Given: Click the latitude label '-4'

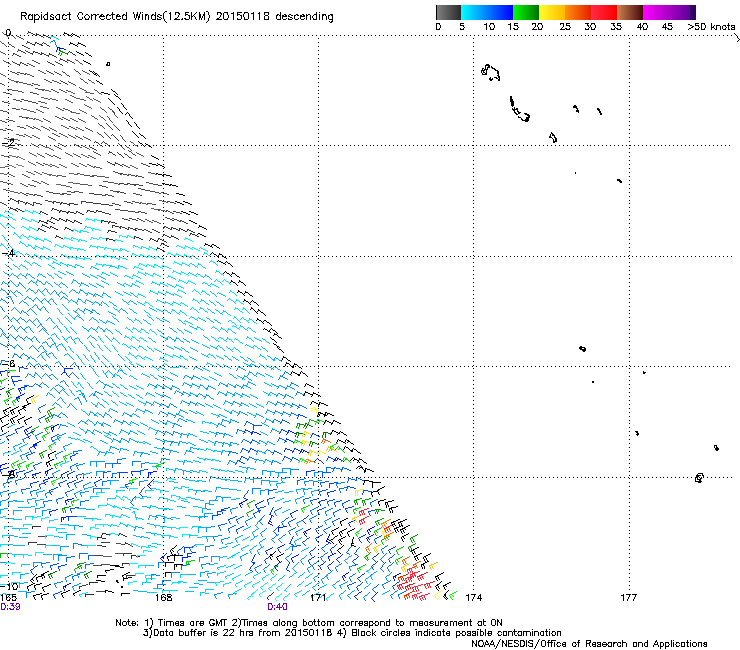Looking at the screenshot, I should (x=9, y=253).
